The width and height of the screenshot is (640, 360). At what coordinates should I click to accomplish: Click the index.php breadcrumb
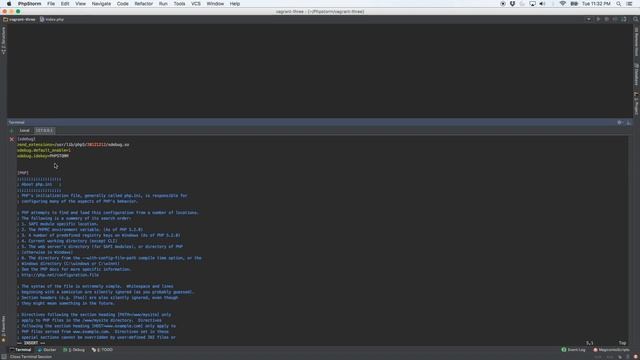[52, 19]
